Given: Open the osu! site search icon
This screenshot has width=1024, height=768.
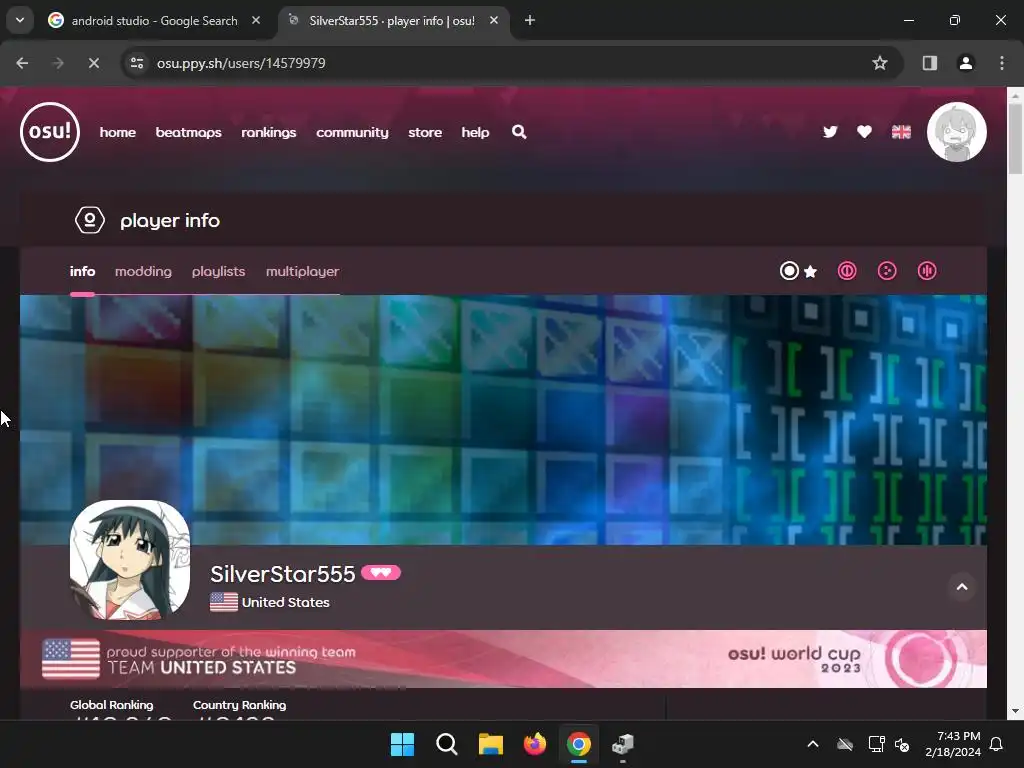Looking at the screenshot, I should coord(519,132).
